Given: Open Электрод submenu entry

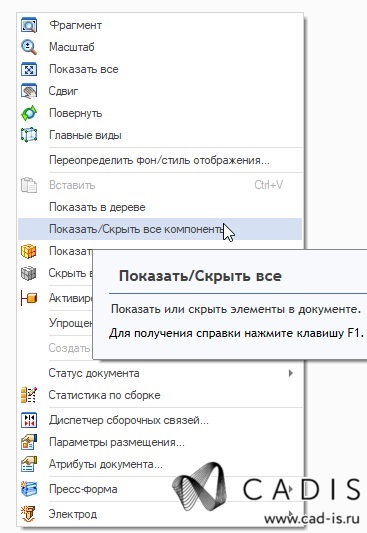Looking at the screenshot, I should 160,514.
